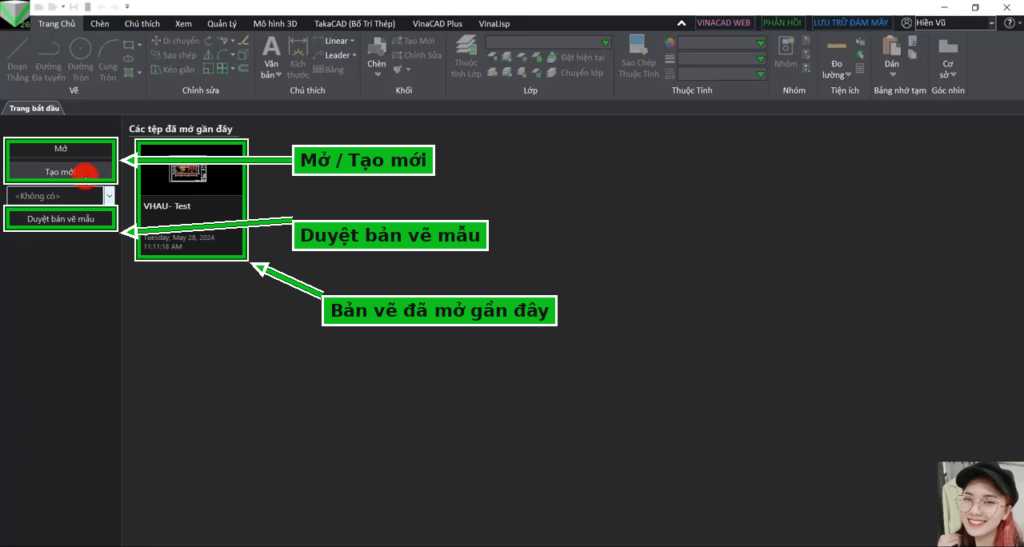Image resolution: width=1024 pixels, height=547 pixels.
Task: Open the VinaCAD Plus tab
Action: coord(438,23)
